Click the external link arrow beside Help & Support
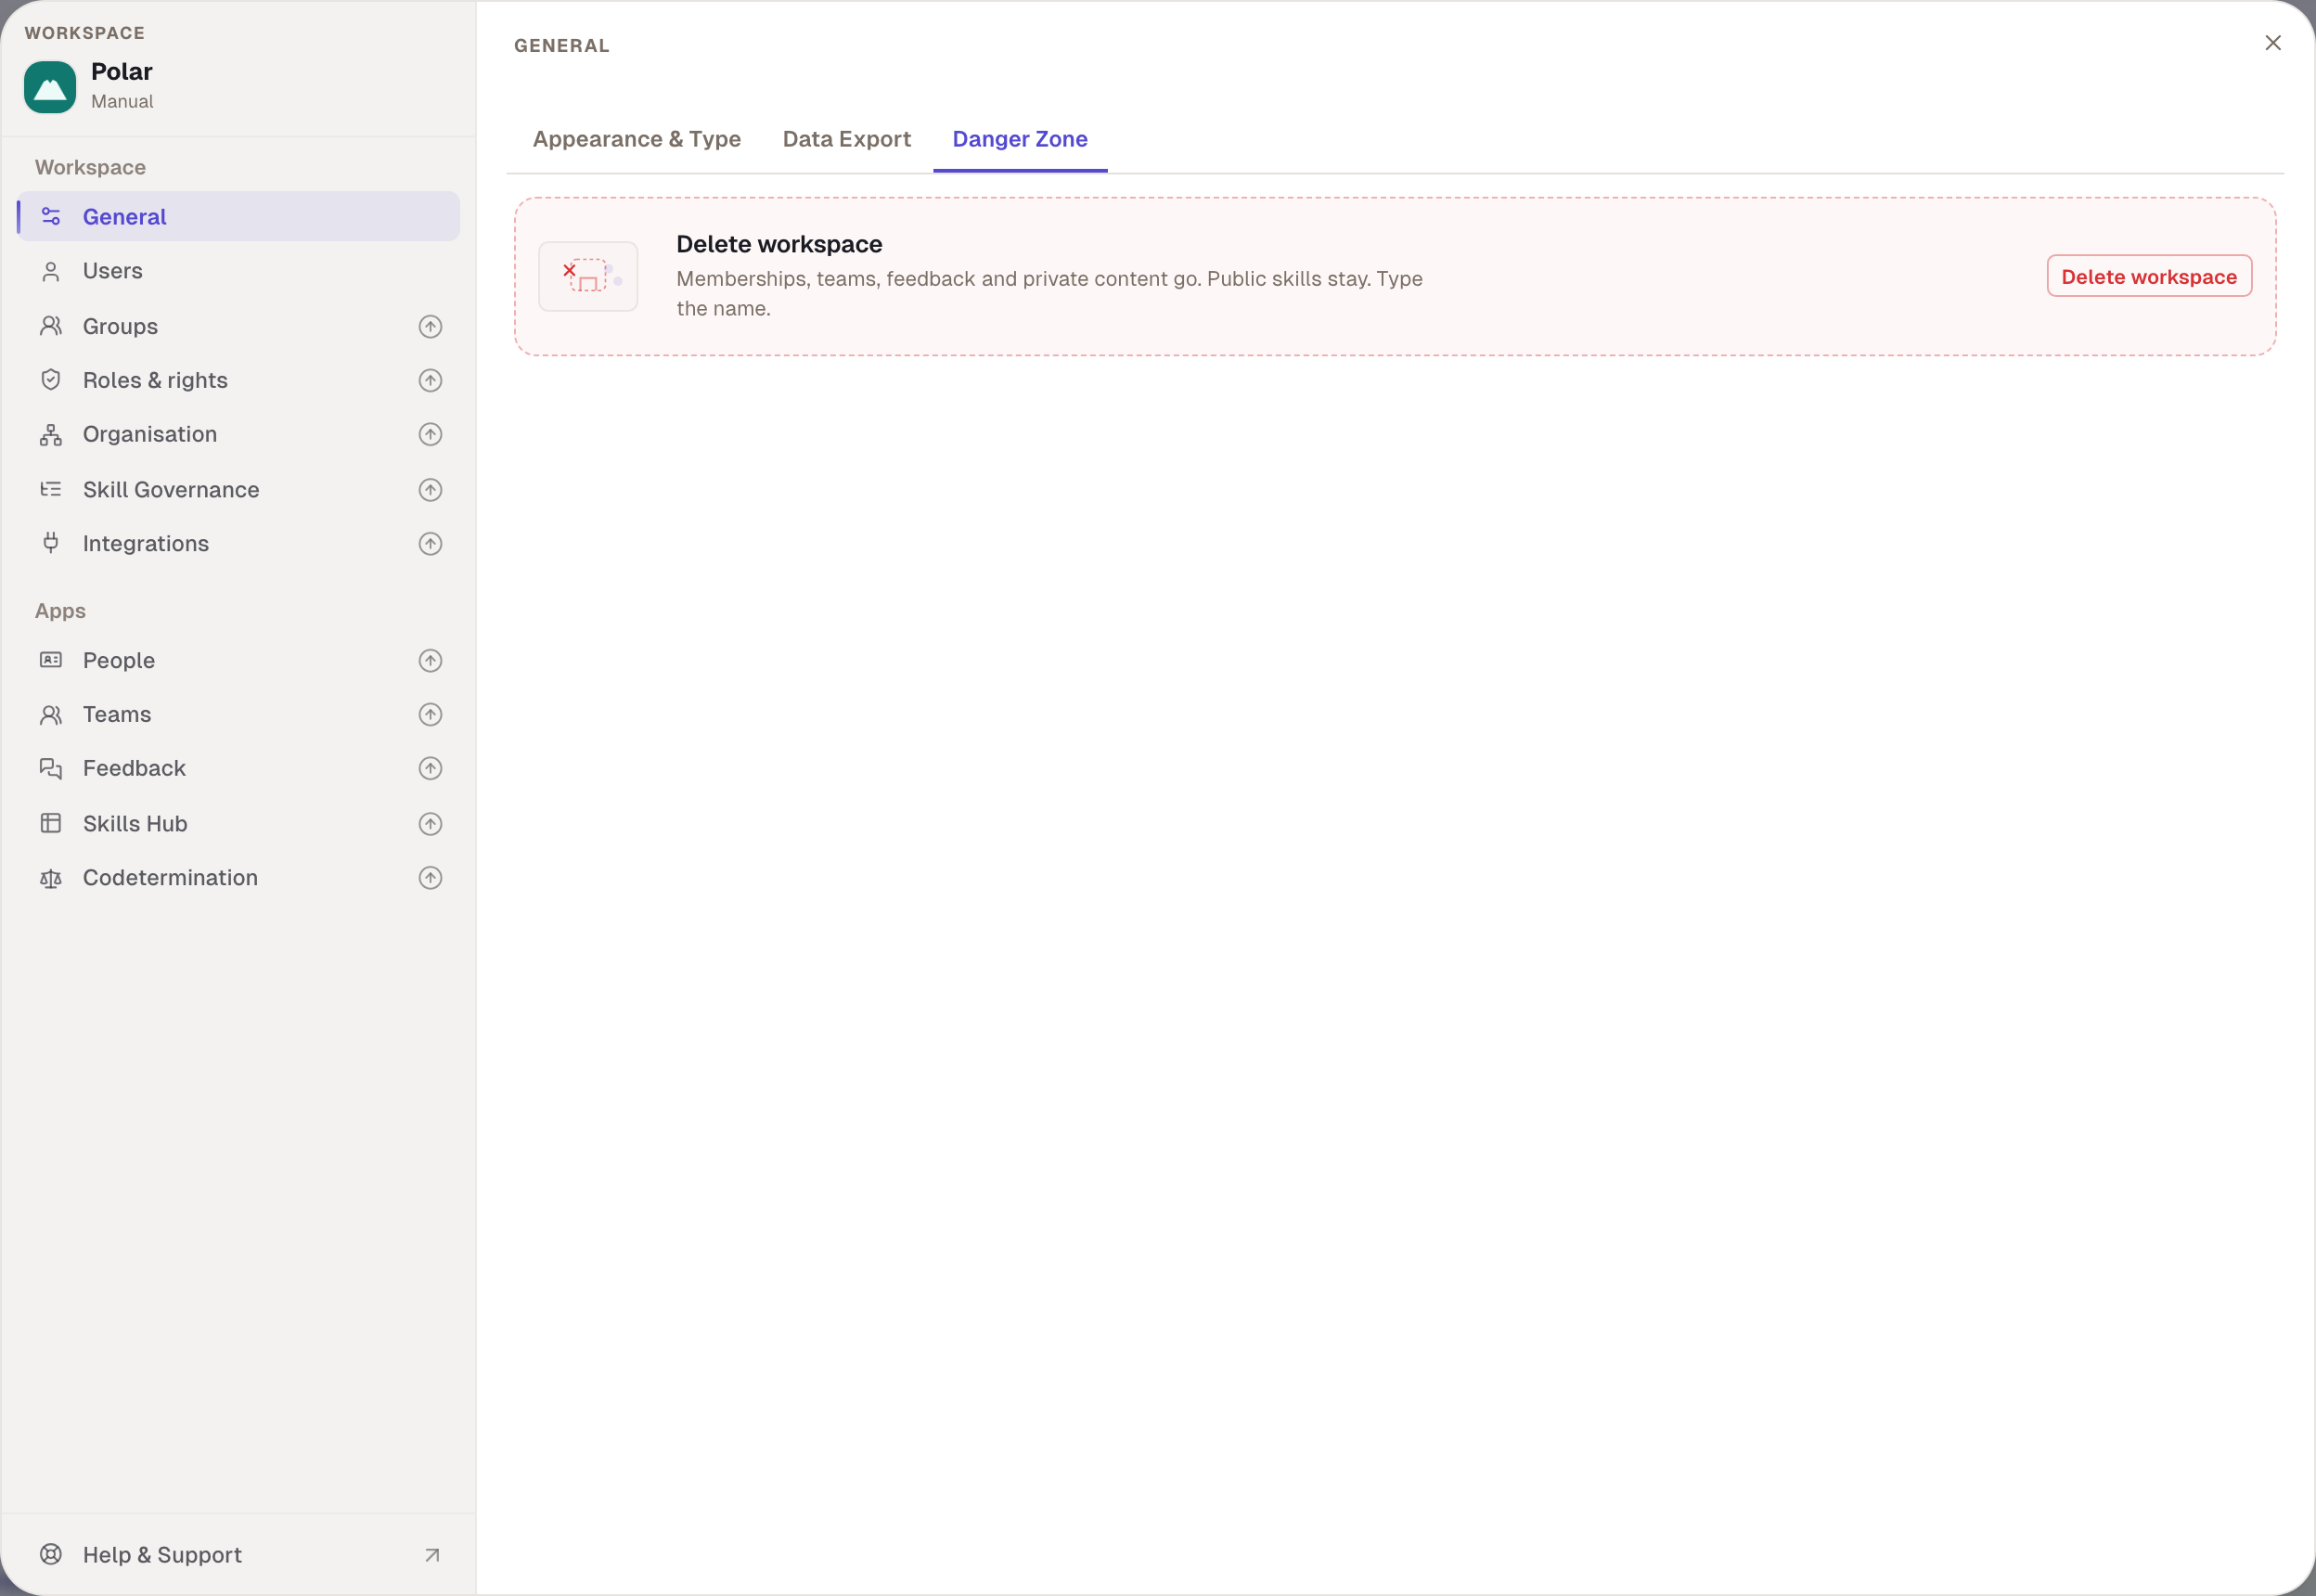The image size is (2316, 1596). [432, 1555]
